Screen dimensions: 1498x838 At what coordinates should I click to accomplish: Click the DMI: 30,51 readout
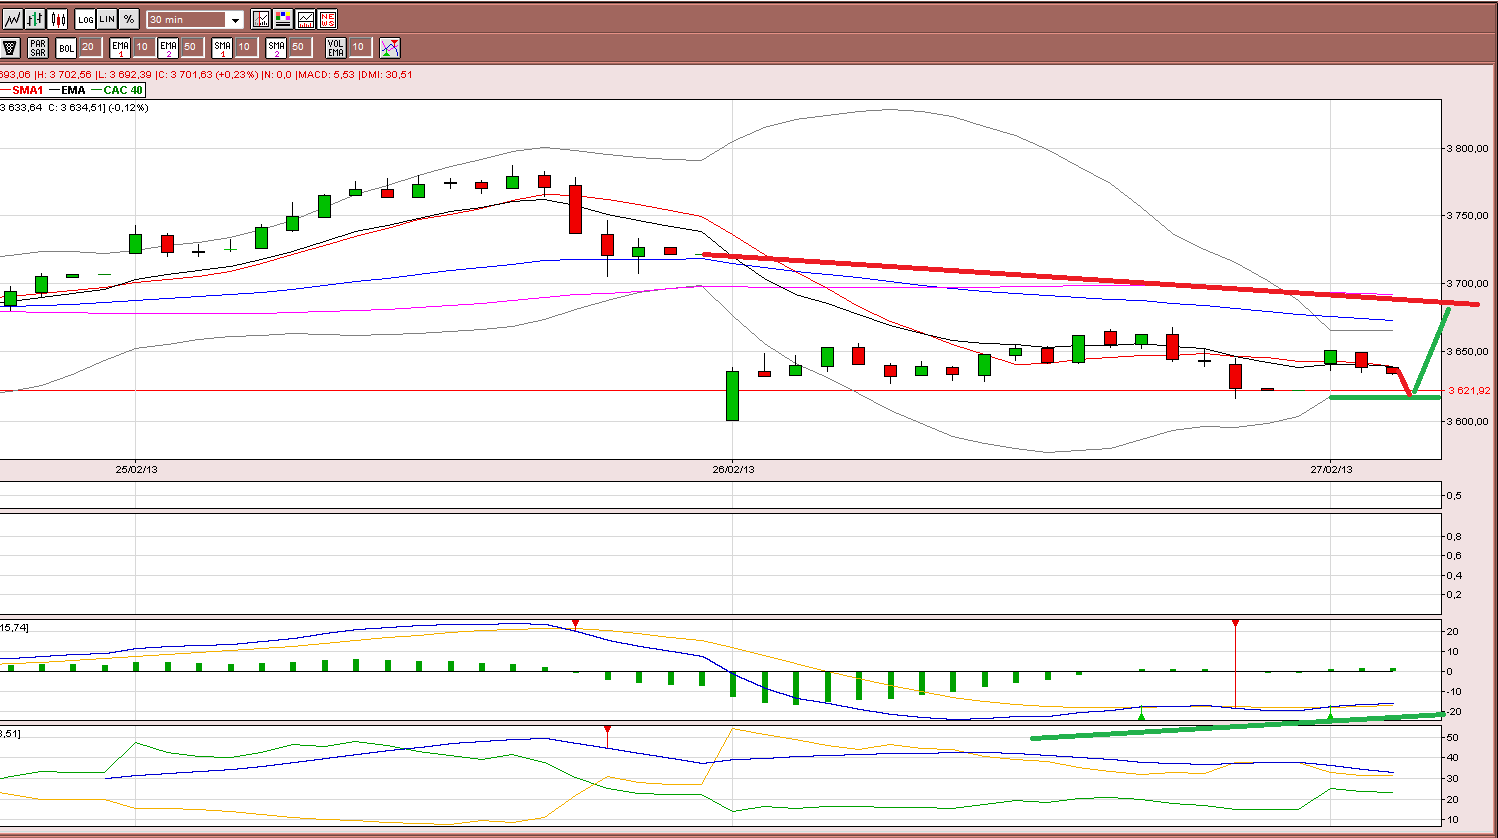tap(386, 74)
